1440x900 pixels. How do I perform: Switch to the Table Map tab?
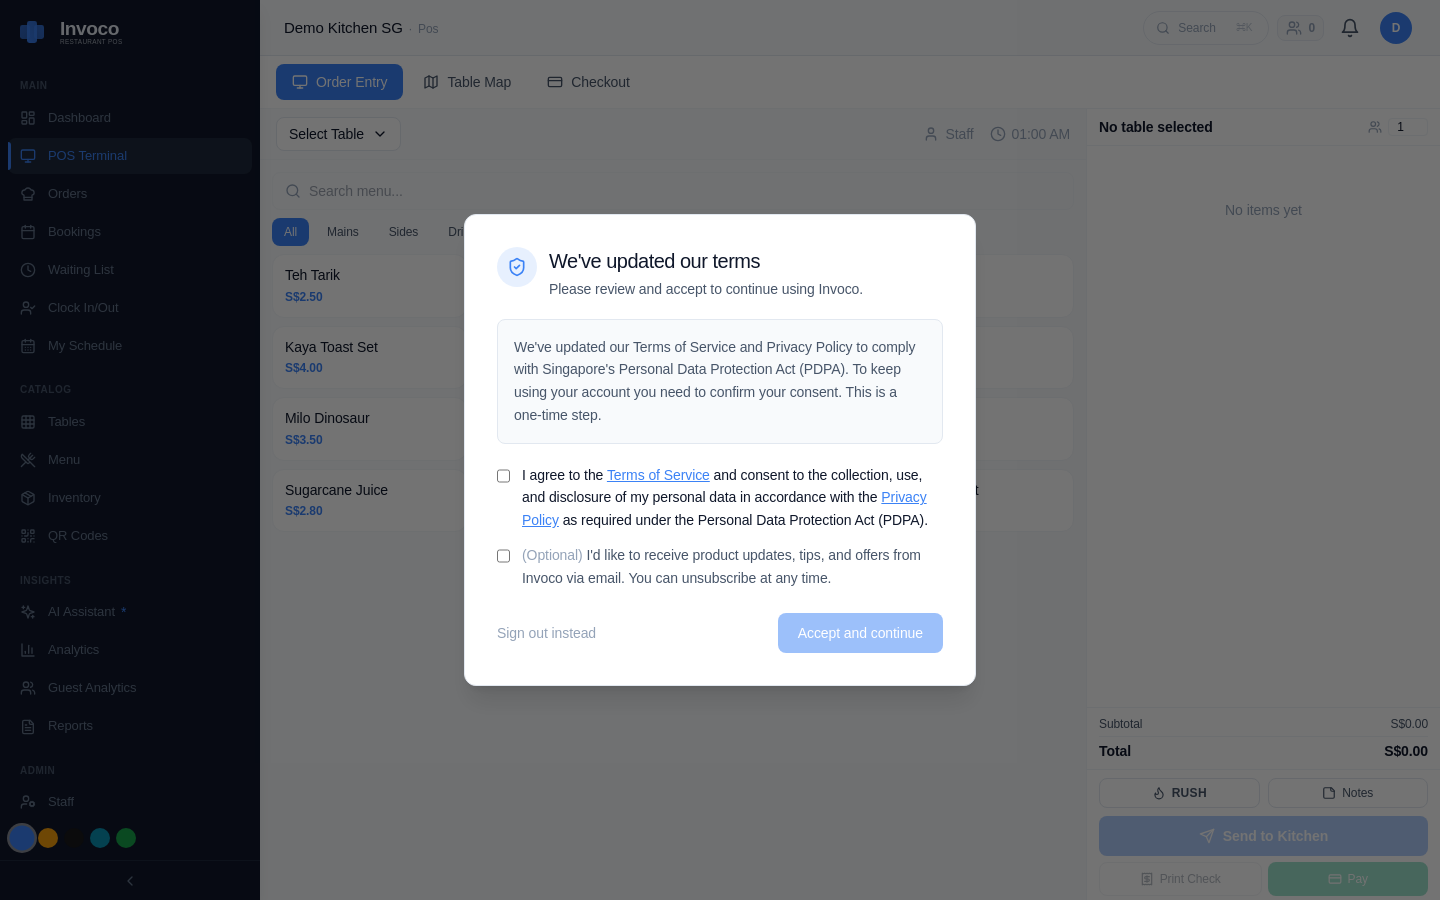467,81
